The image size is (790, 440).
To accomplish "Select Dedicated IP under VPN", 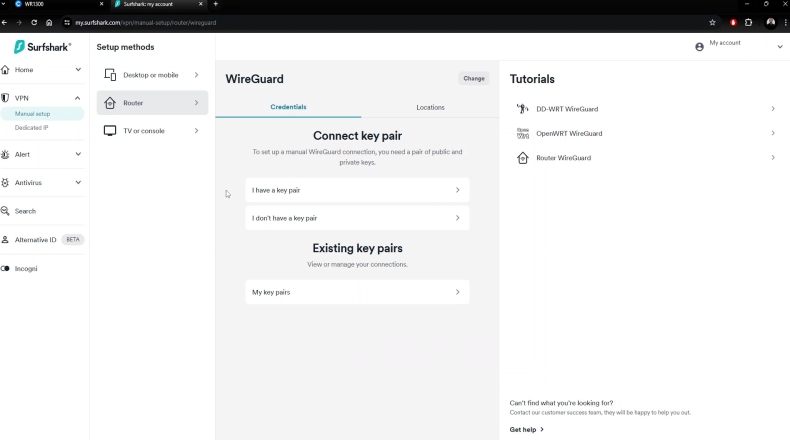I will coord(32,128).
